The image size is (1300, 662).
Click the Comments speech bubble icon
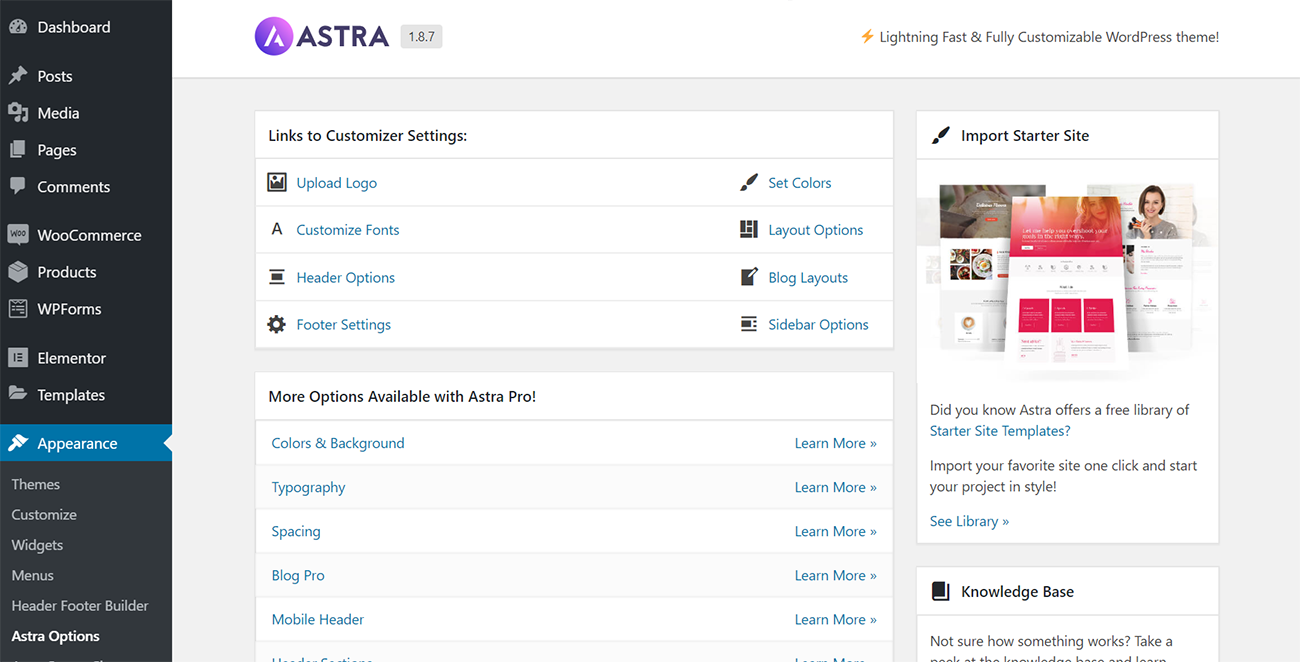(18, 187)
